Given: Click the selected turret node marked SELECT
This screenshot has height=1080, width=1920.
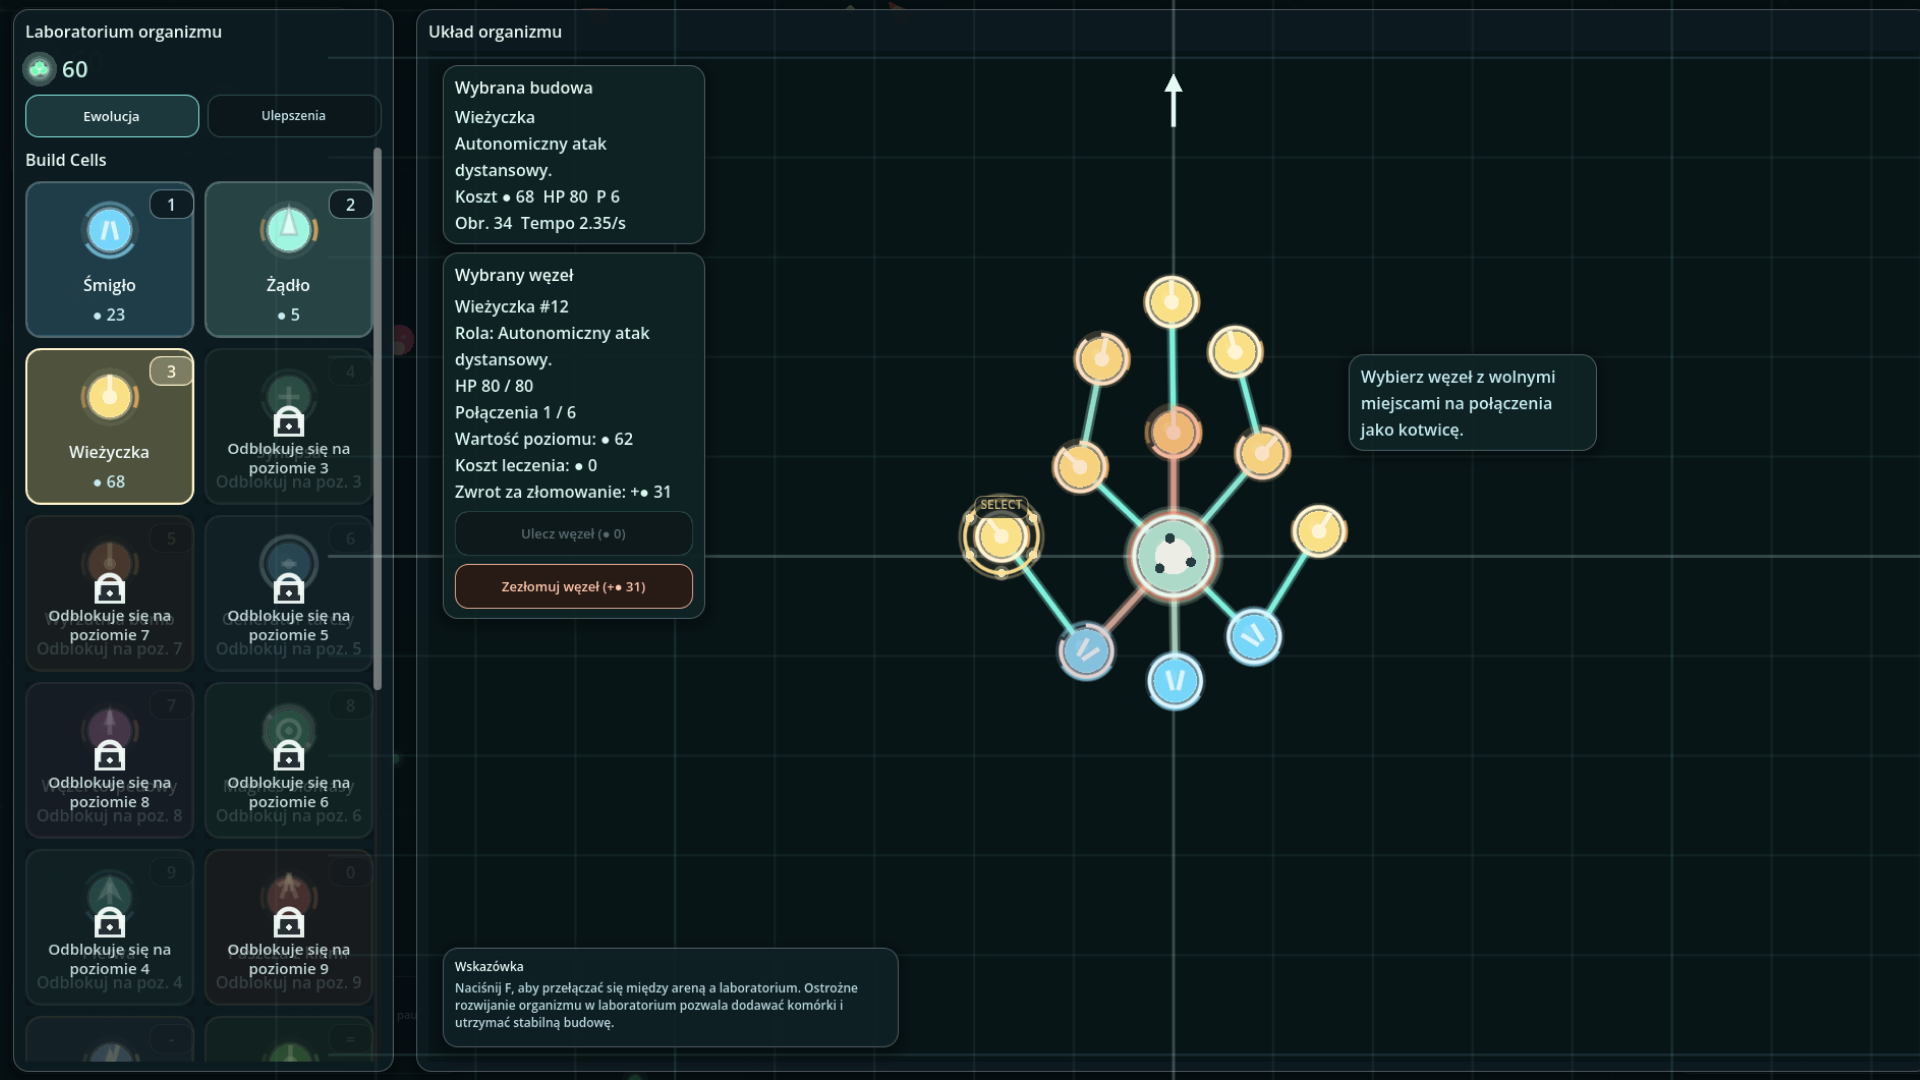Looking at the screenshot, I should [x=1001, y=537].
